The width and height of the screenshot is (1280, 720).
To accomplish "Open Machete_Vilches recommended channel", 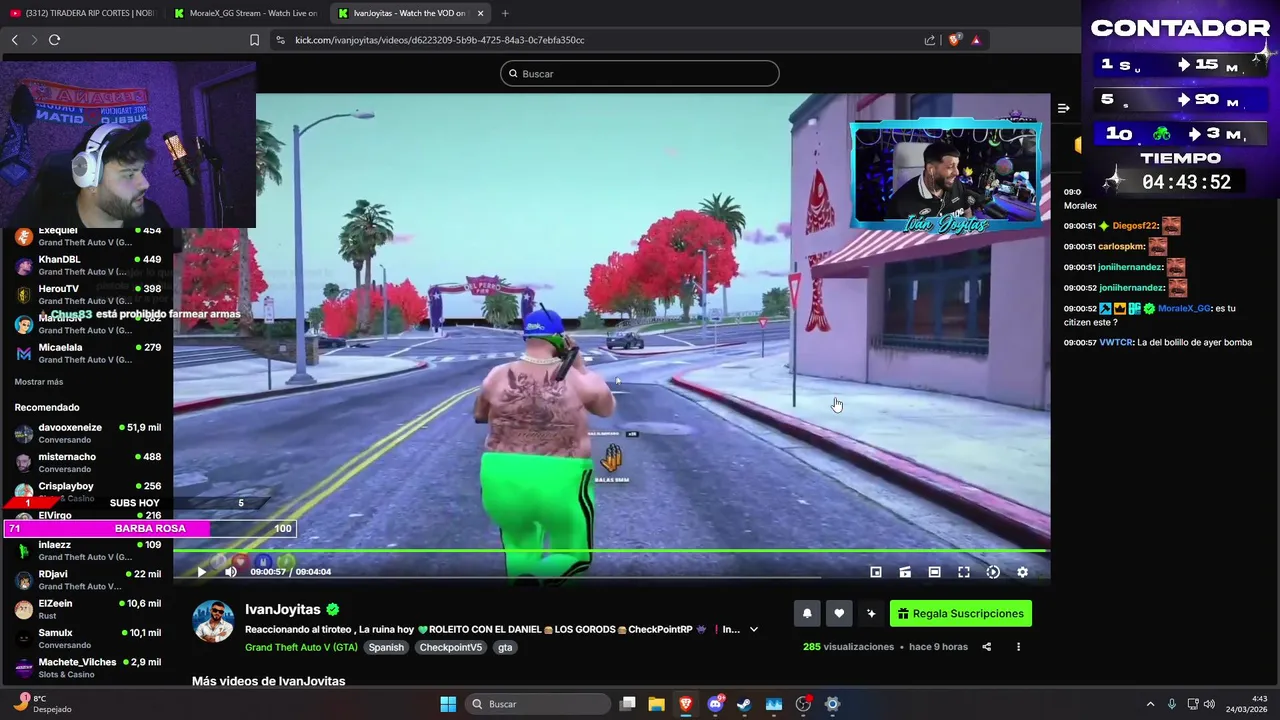I will 88,668.
